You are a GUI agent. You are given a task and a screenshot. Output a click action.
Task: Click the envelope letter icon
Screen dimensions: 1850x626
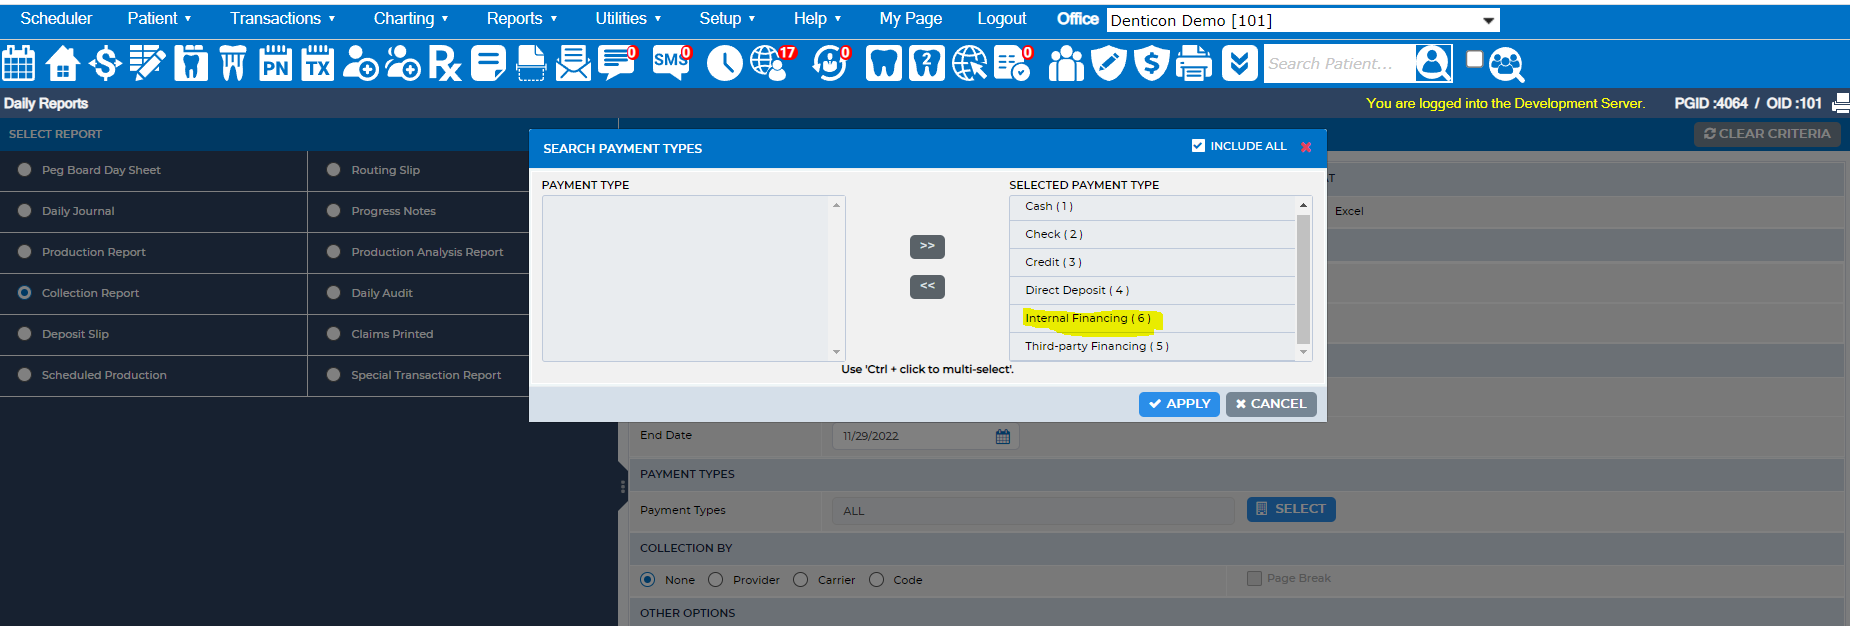(573, 64)
